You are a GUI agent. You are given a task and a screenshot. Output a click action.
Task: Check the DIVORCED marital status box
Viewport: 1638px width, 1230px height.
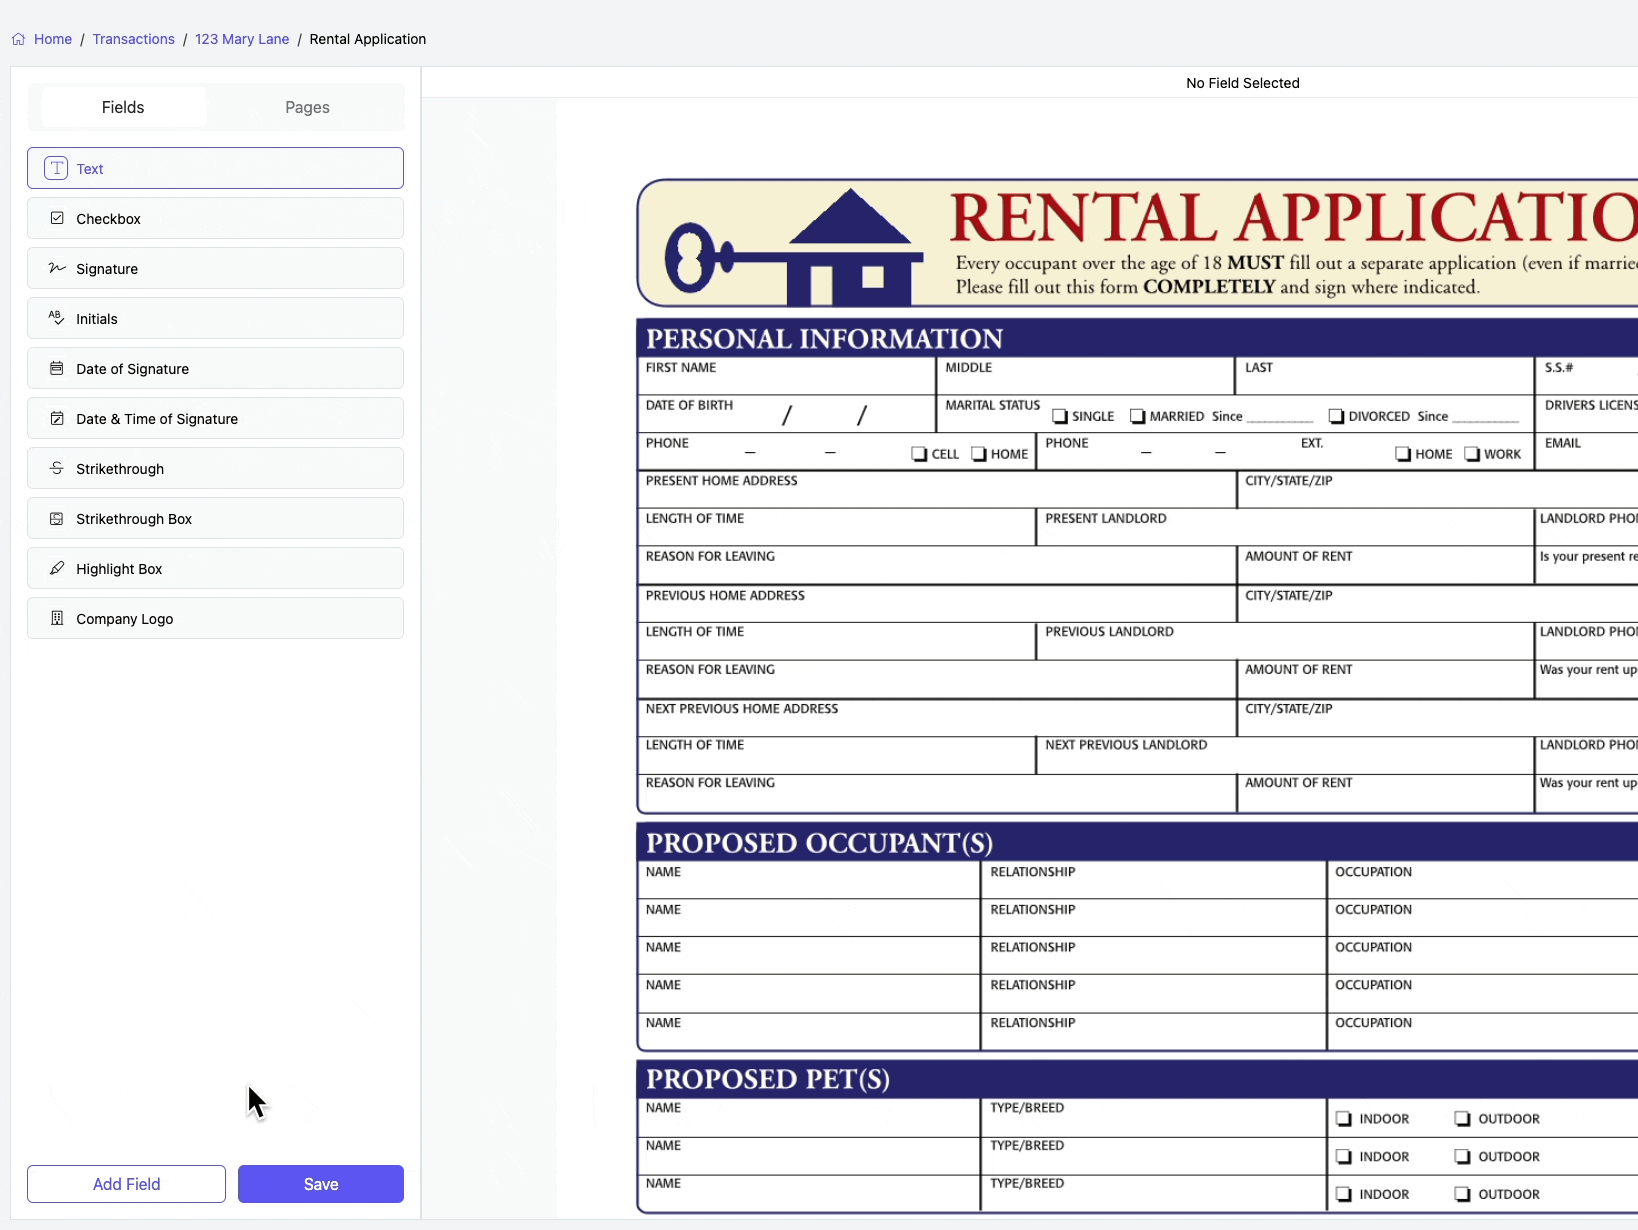pos(1336,416)
